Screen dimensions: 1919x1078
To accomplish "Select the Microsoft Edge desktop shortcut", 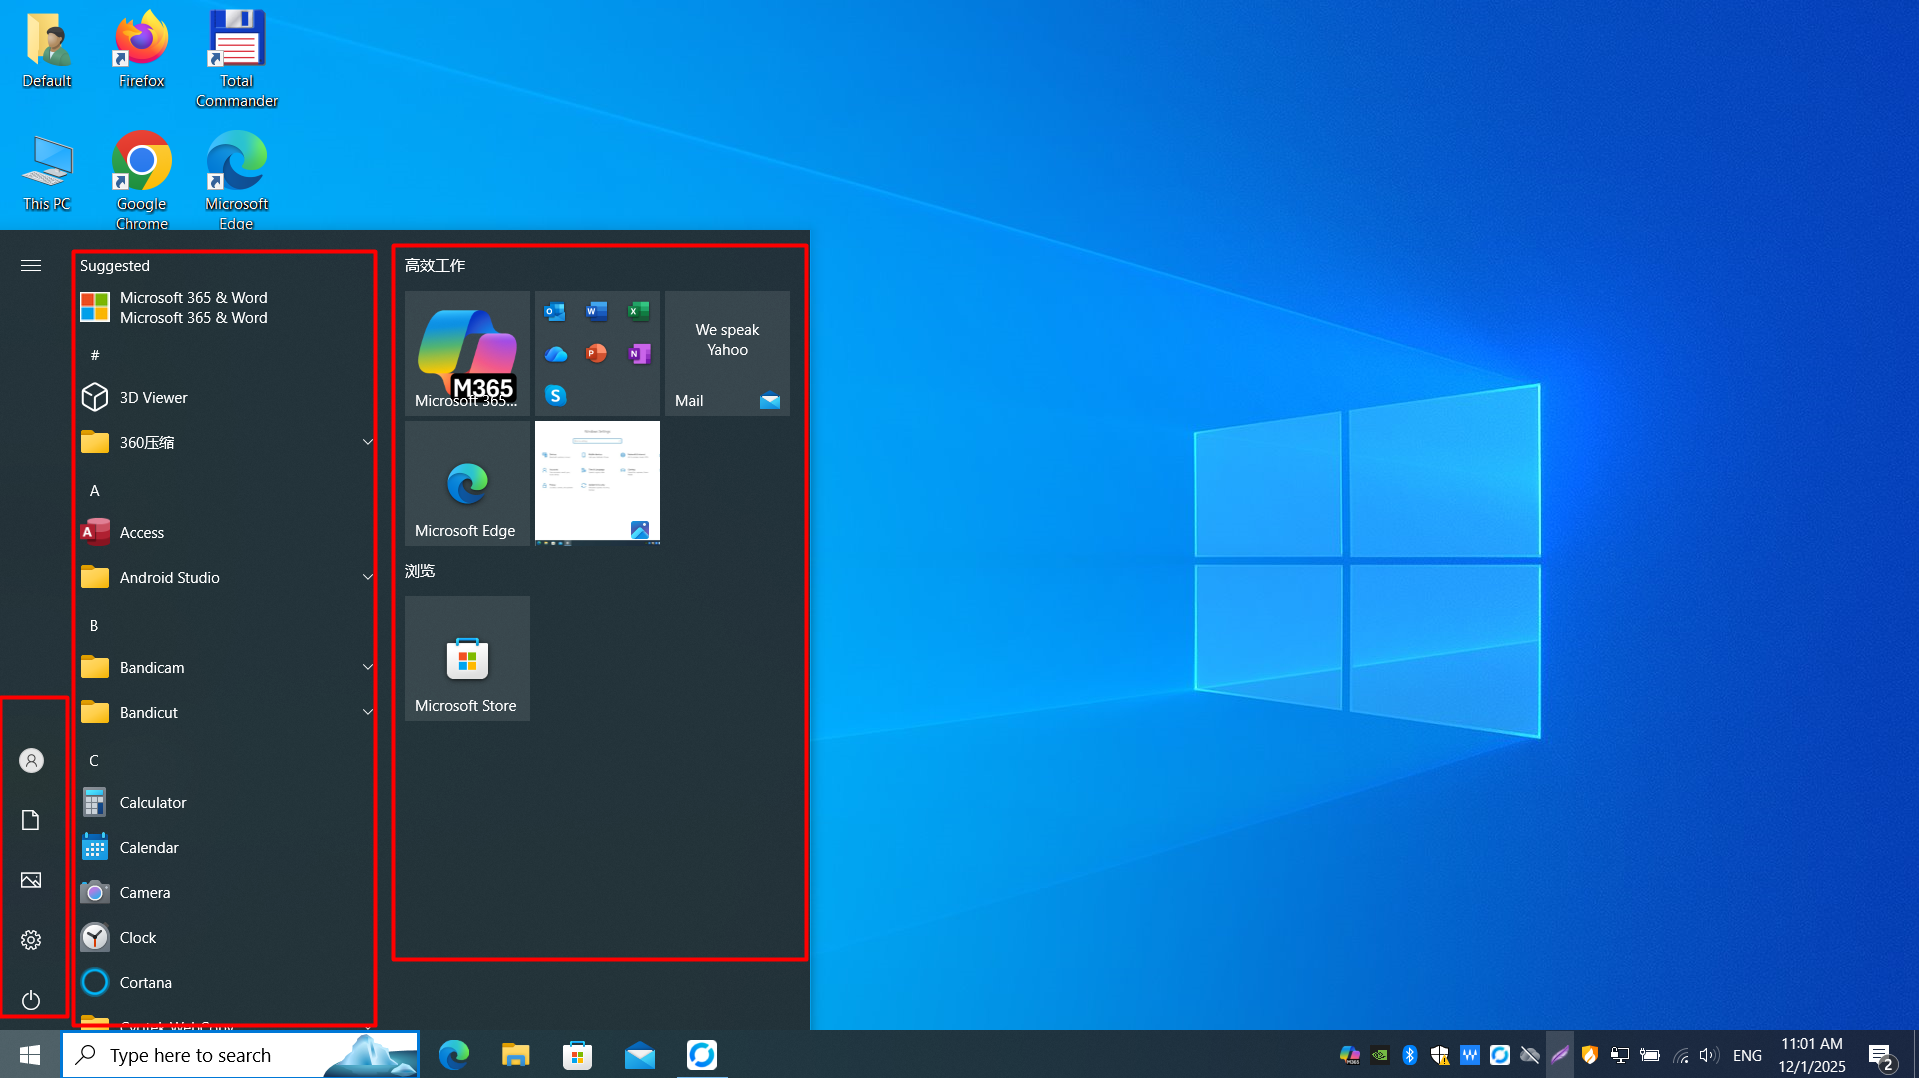I will (237, 181).
